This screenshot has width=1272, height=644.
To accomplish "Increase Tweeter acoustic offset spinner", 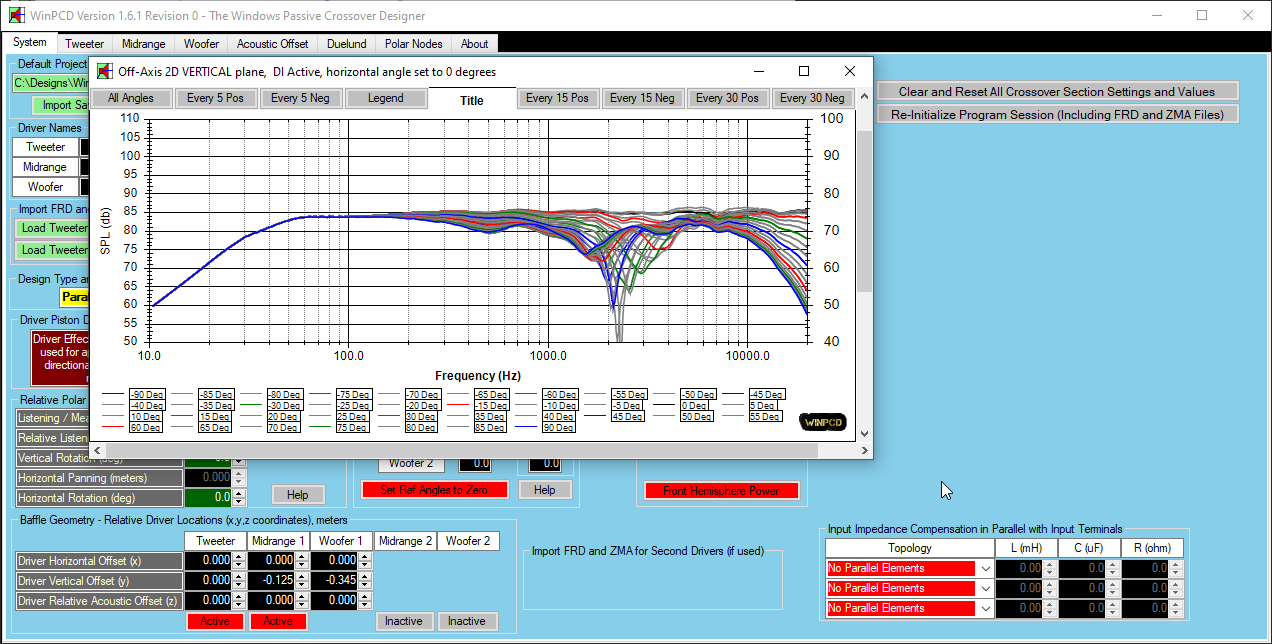I will 238,596.
